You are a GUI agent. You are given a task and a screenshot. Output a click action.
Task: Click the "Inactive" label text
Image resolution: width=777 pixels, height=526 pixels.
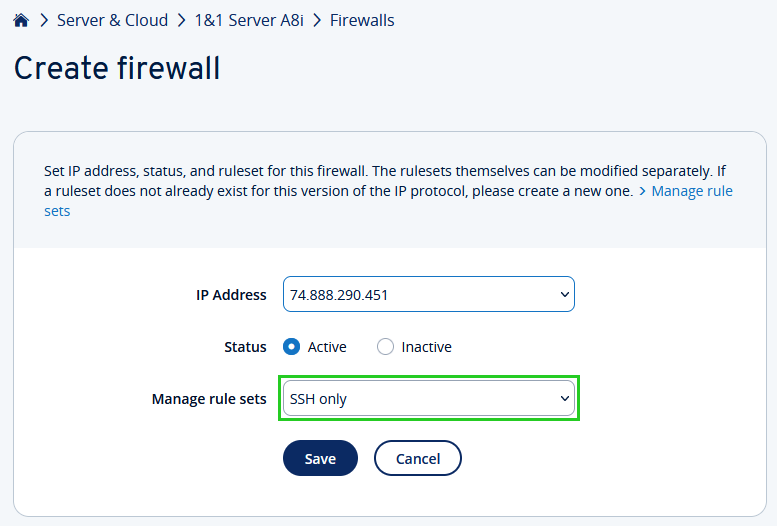click(x=426, y=347)
